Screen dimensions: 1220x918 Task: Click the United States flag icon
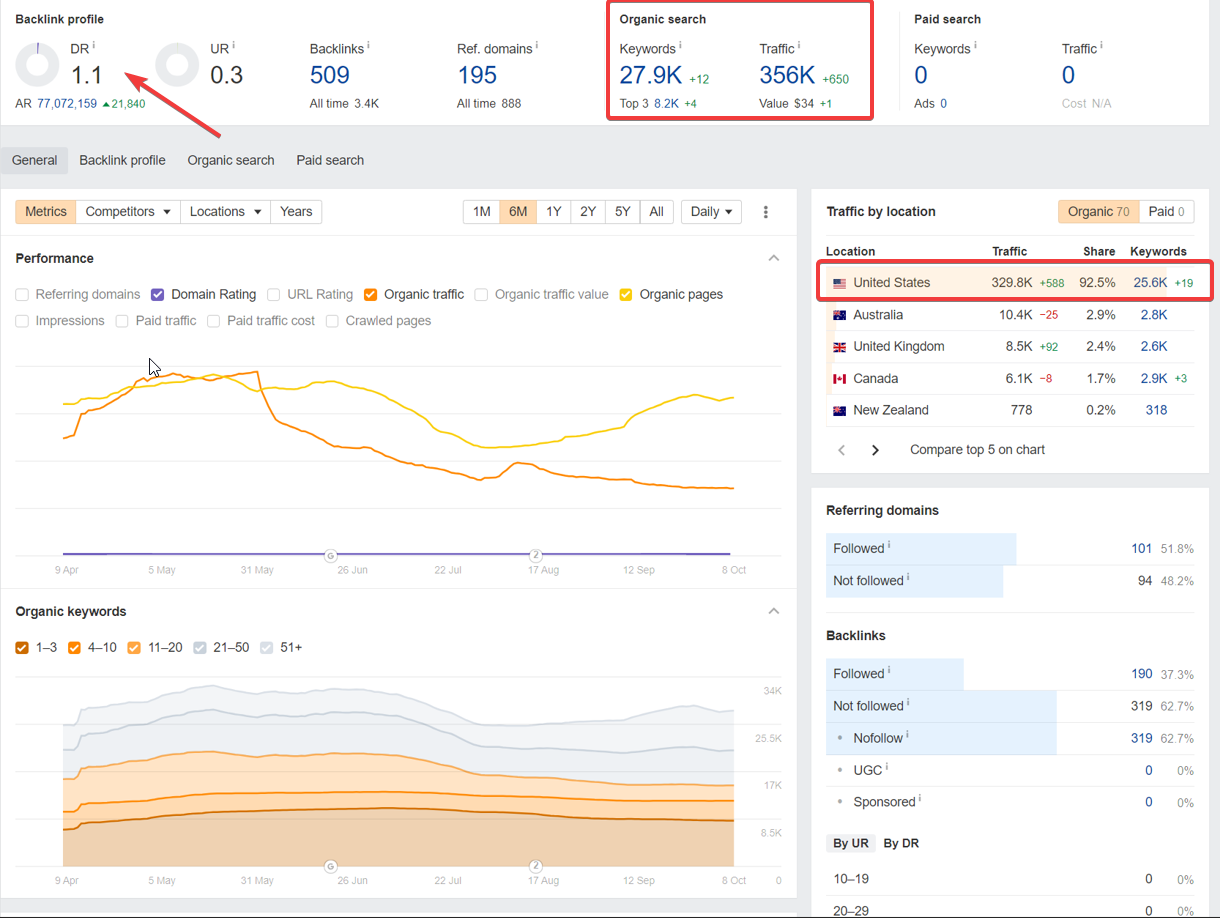(x=840, y=283)
